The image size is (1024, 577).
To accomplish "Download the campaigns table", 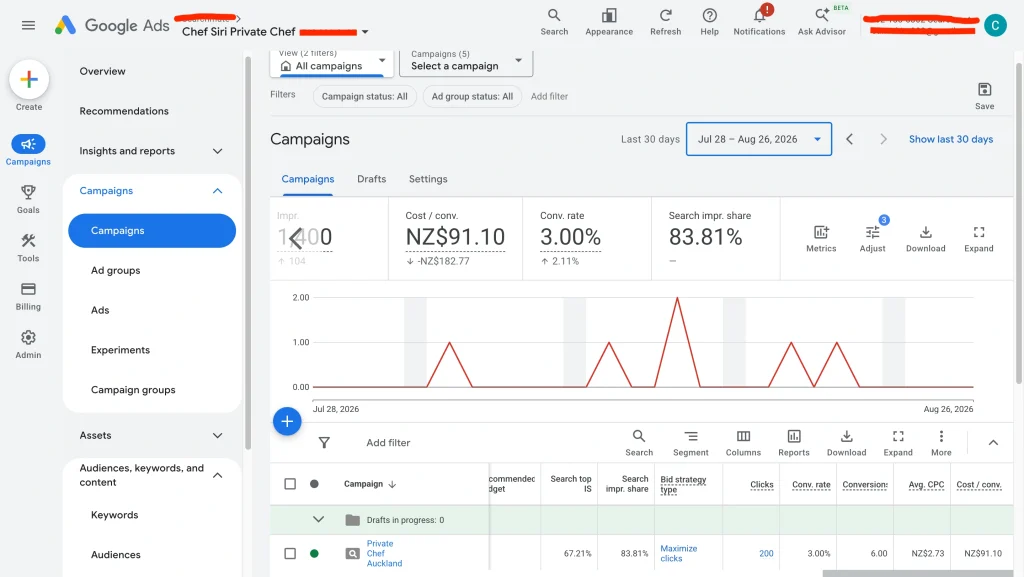I will (846, 443).
